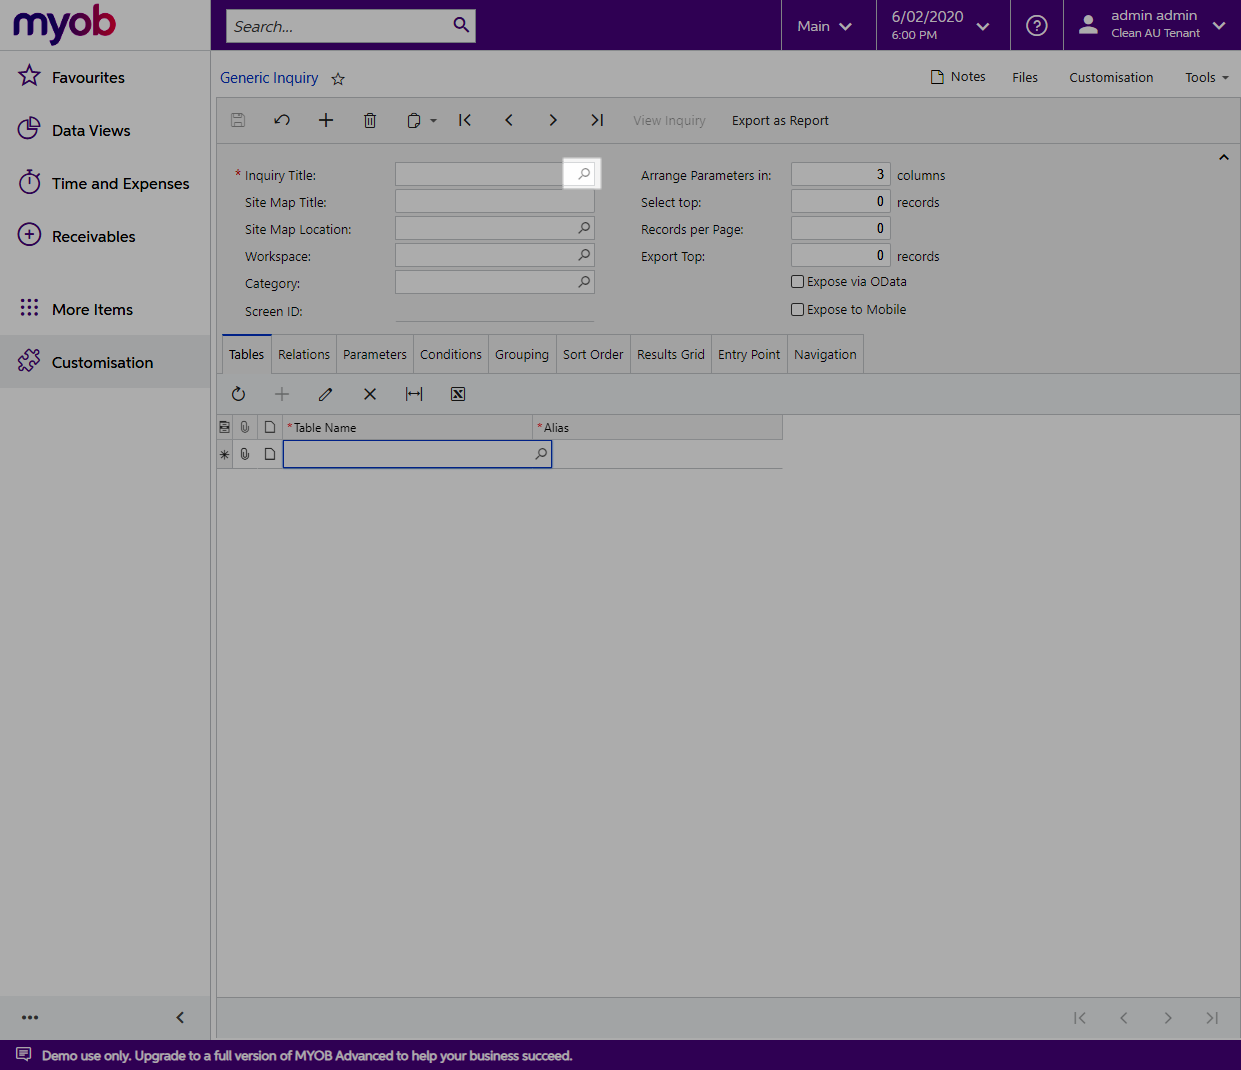Click the Site Map Title field
Screen dimensions: 1241x1070
click(x=495, y=201)
